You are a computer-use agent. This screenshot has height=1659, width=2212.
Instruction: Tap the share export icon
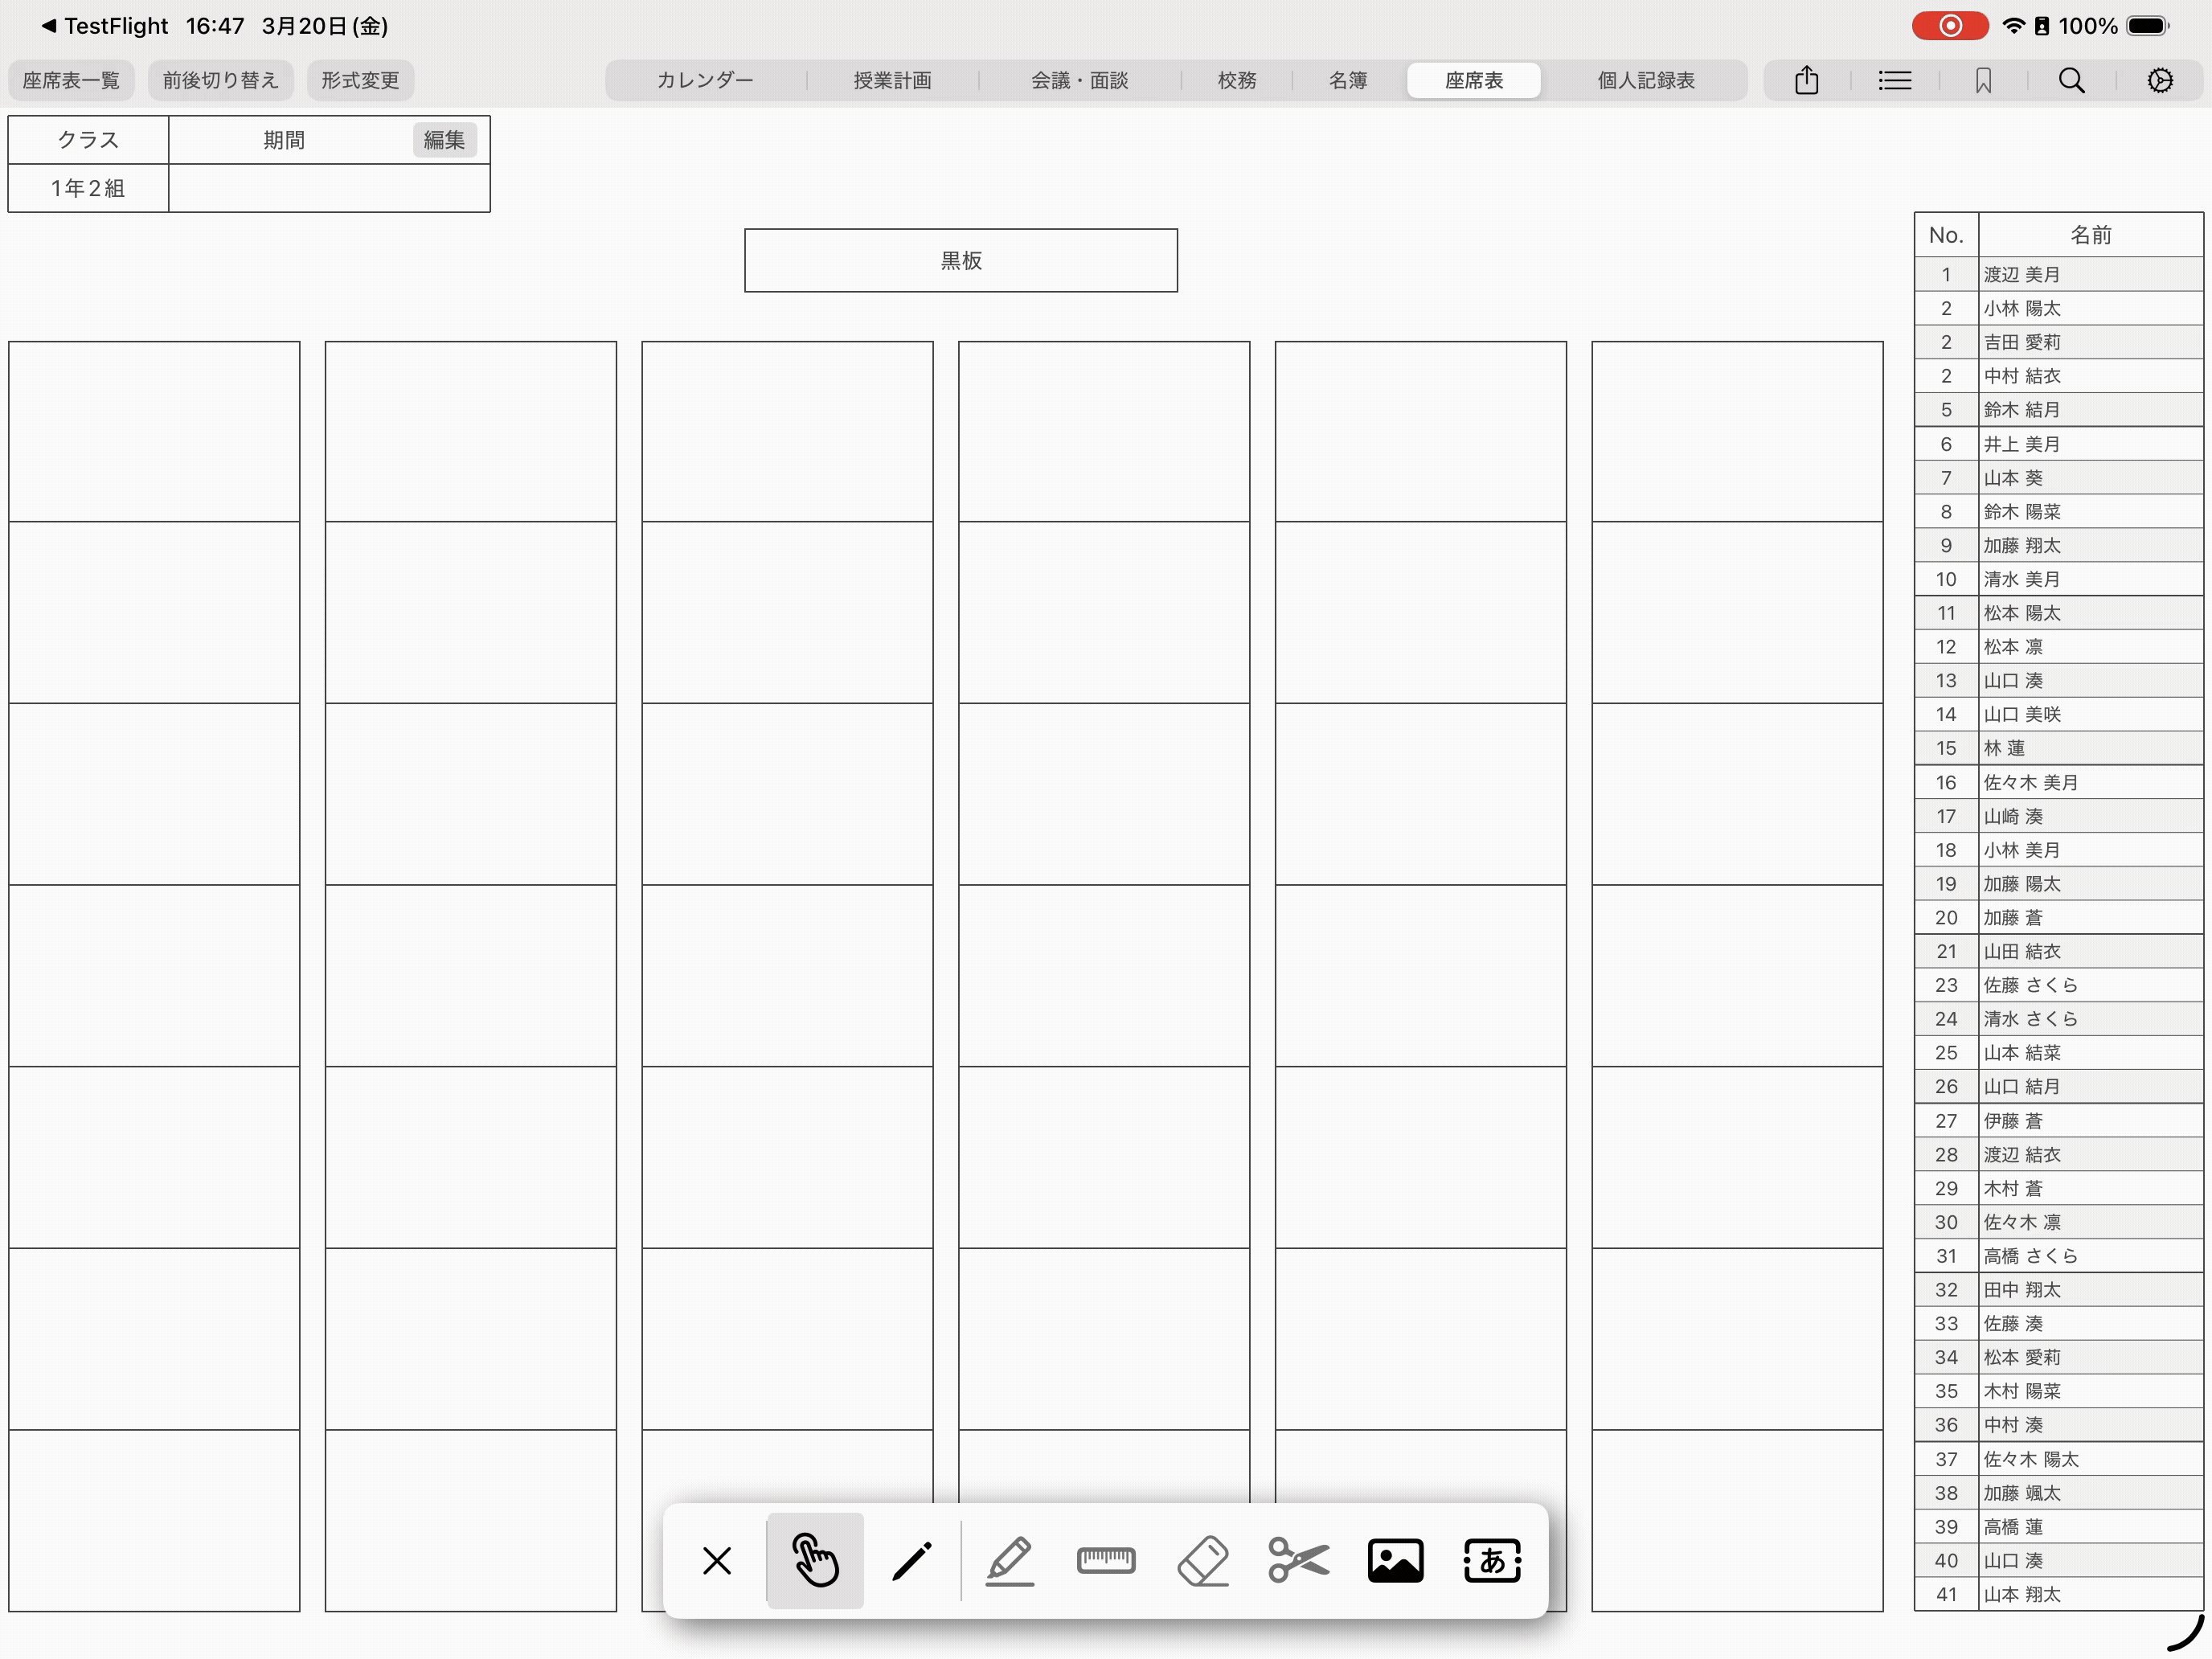coord(1806,80)
